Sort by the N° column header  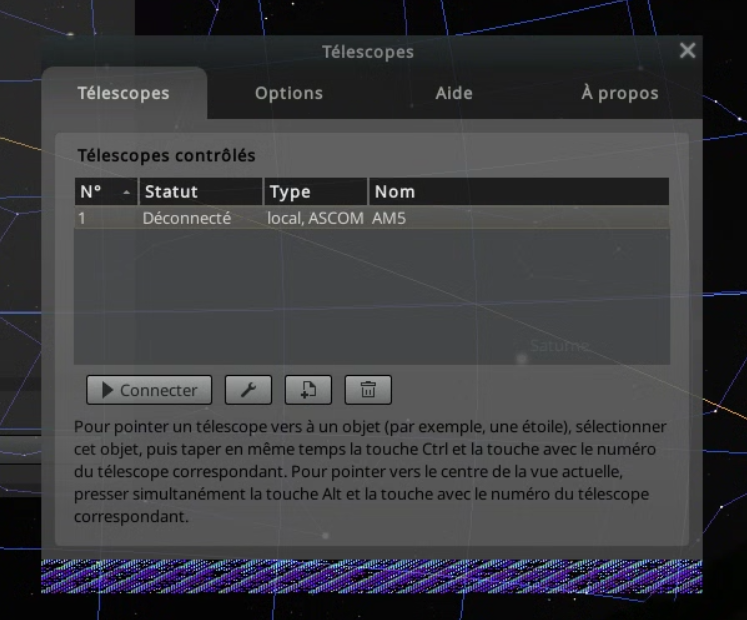tap(106, 192)
